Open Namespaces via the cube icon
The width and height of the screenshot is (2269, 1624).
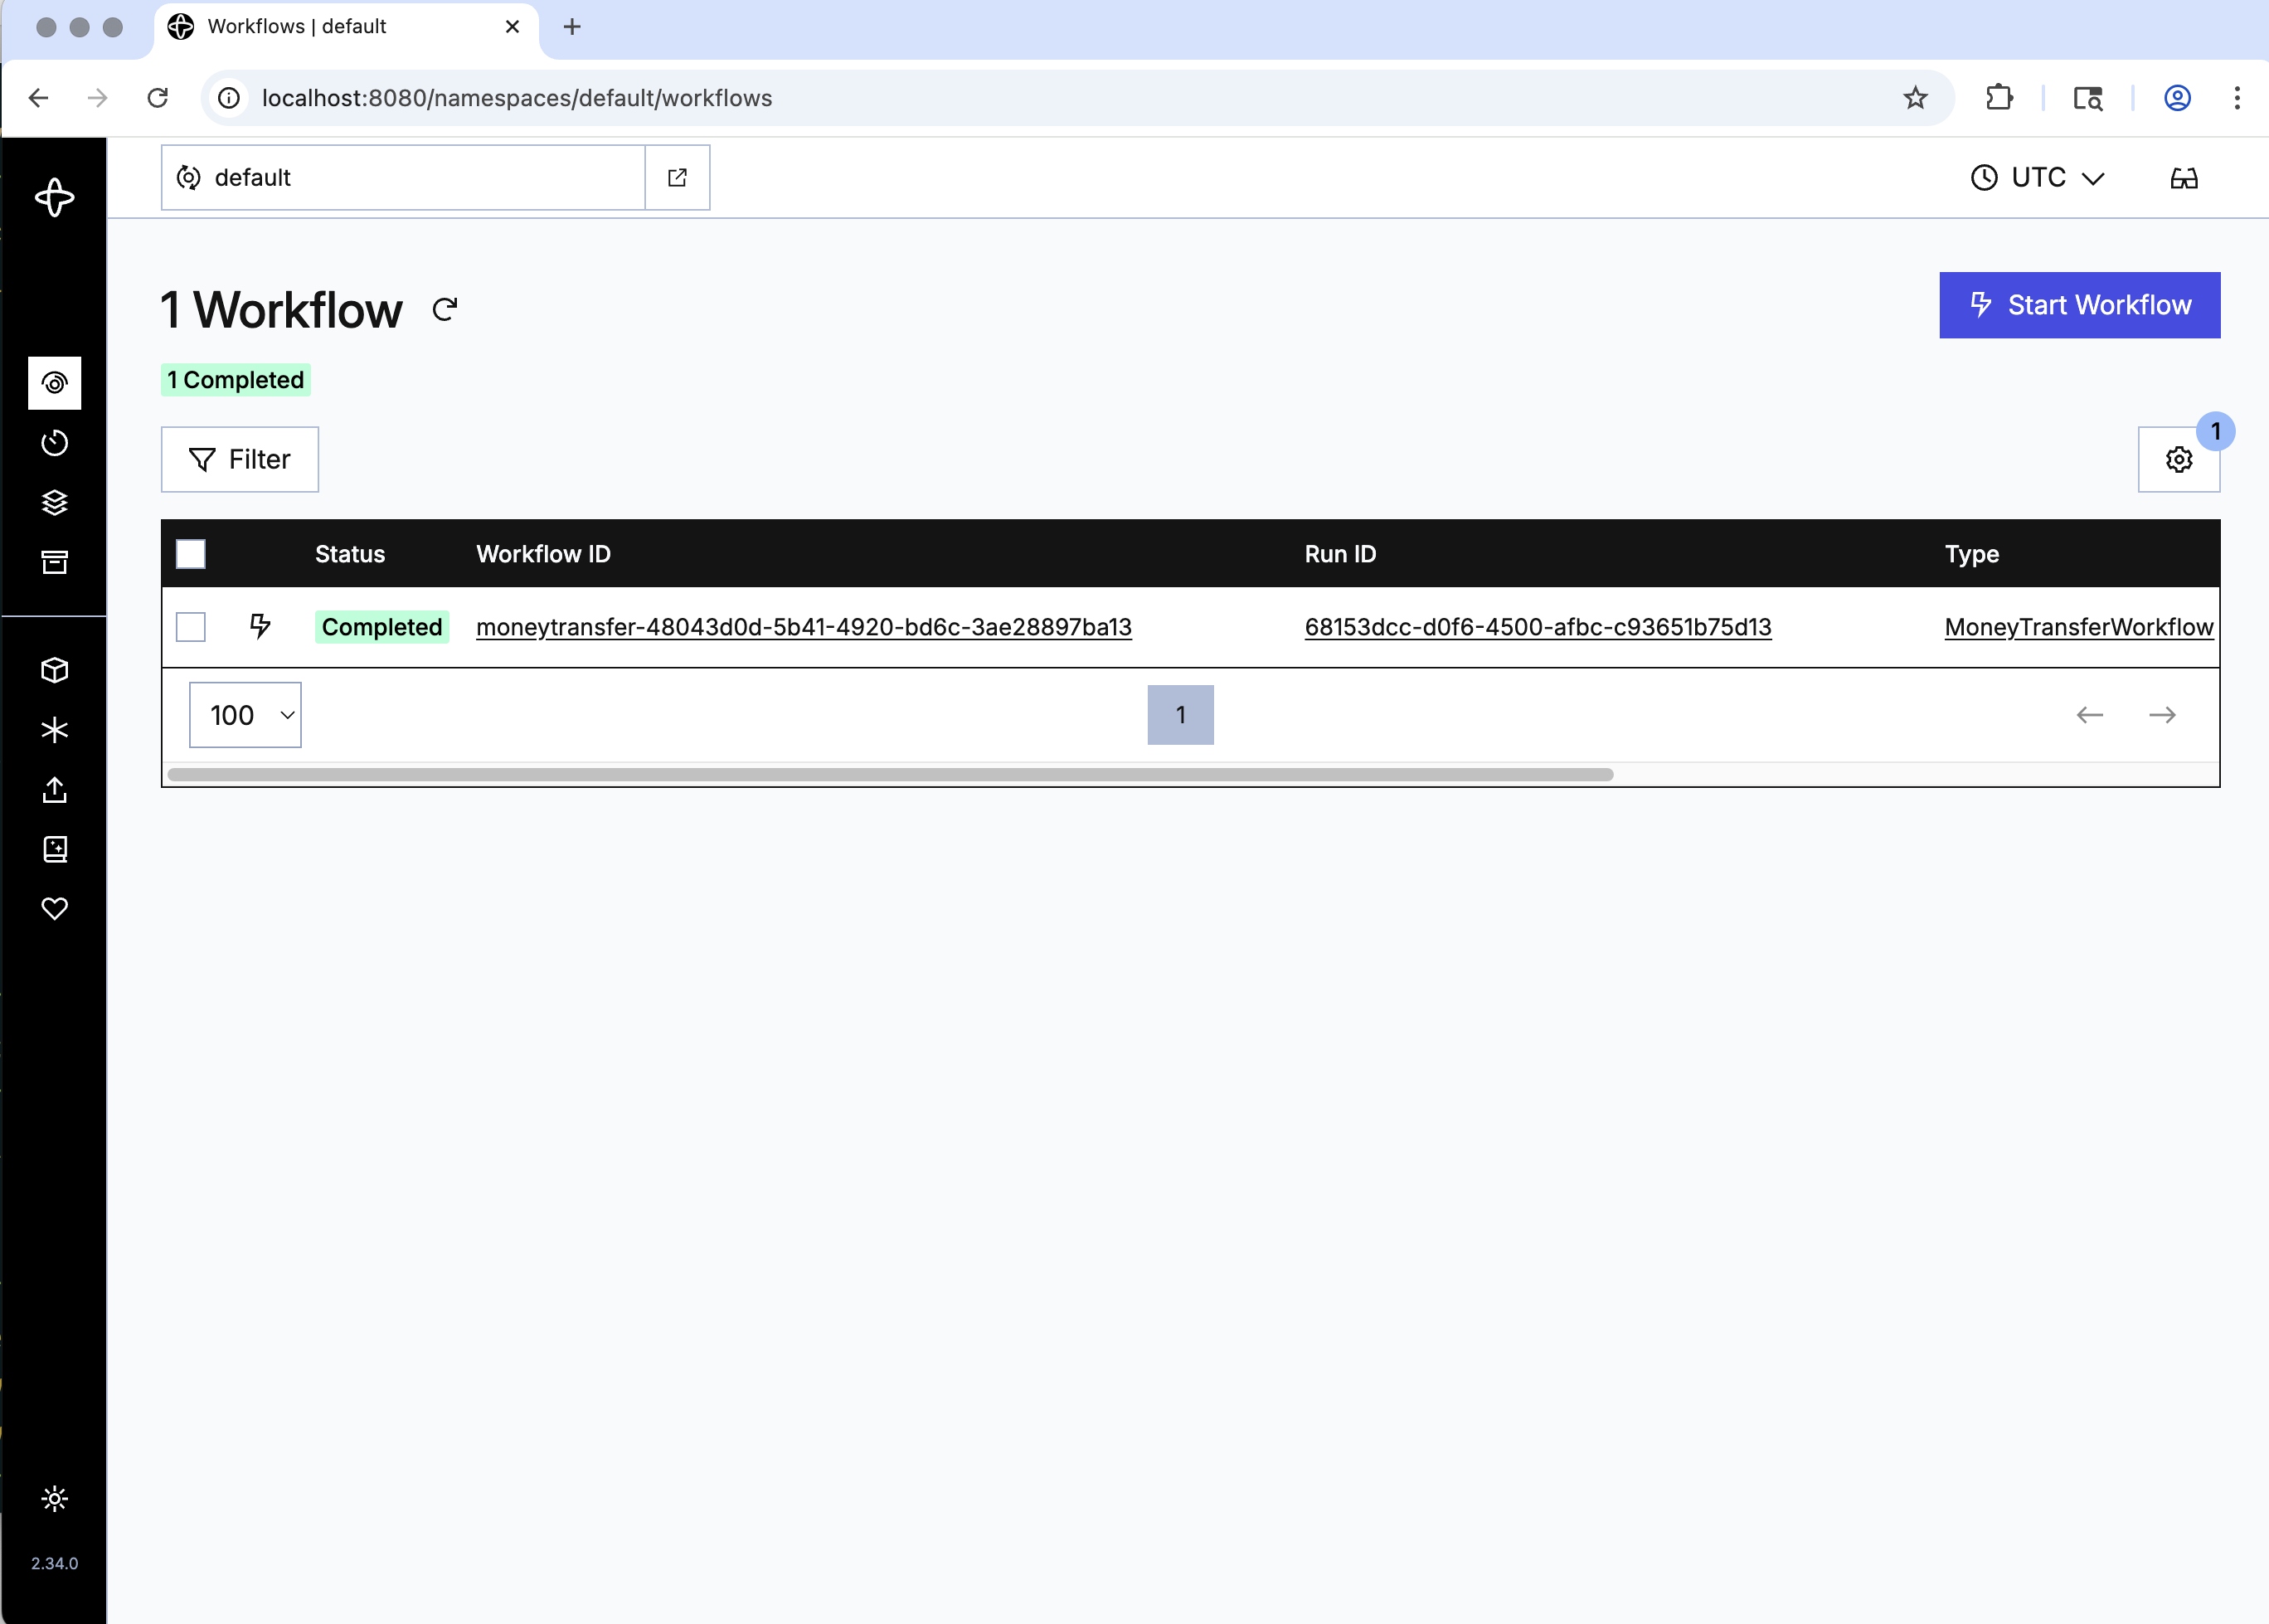coord(55,670)
